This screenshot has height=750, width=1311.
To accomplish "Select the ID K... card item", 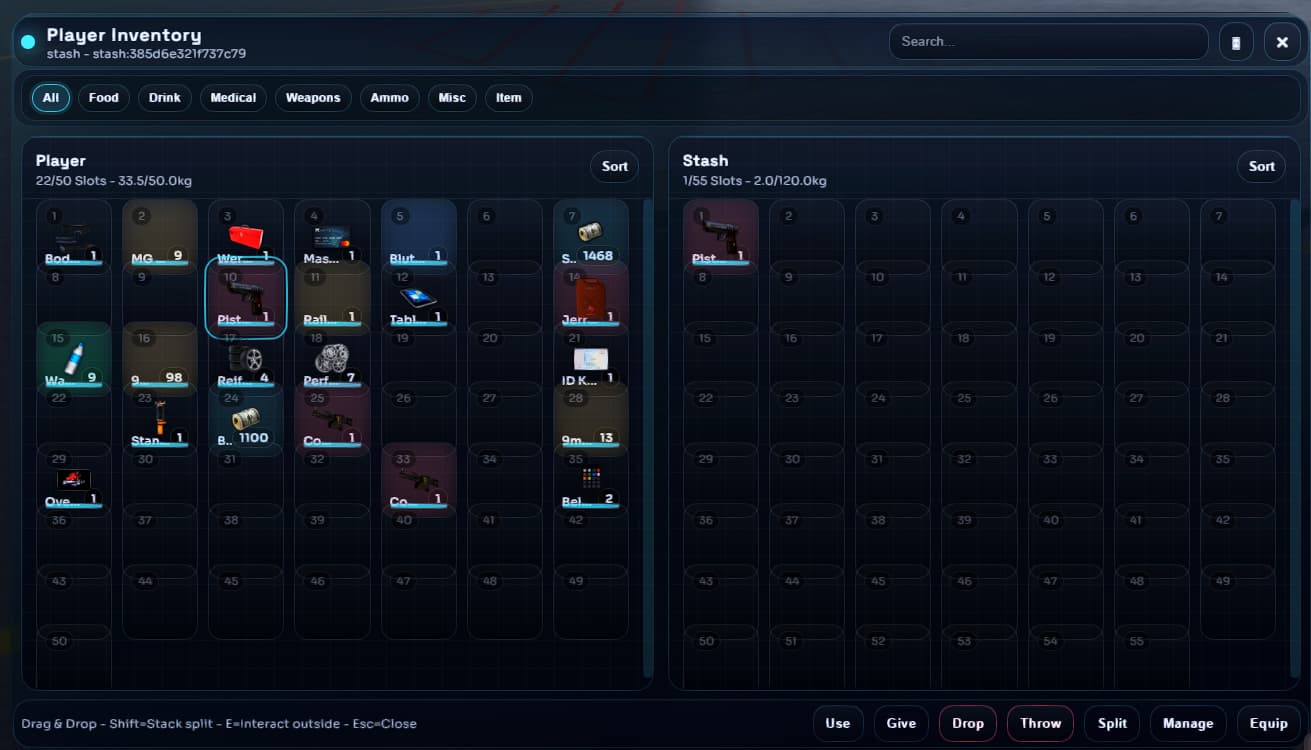I will 590,358.
